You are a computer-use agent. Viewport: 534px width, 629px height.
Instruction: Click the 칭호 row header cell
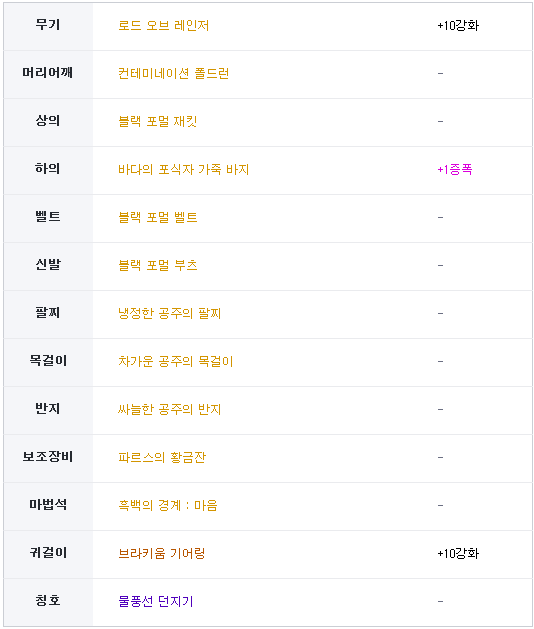[x=48, y=602]
